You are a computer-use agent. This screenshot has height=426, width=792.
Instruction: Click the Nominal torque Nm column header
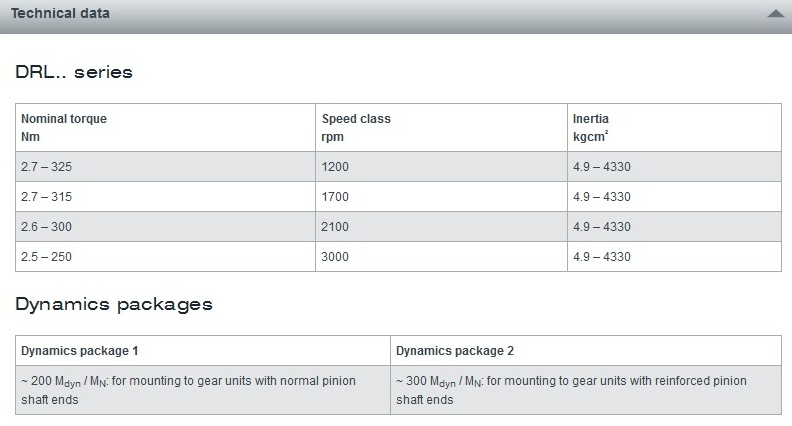(165, 128)
